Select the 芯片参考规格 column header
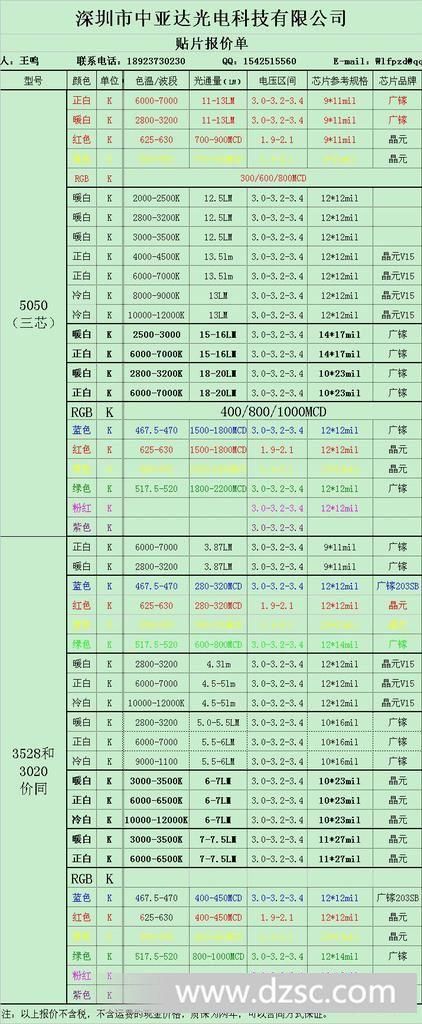Screen dimensions: 422x1024 pos(340,82)
